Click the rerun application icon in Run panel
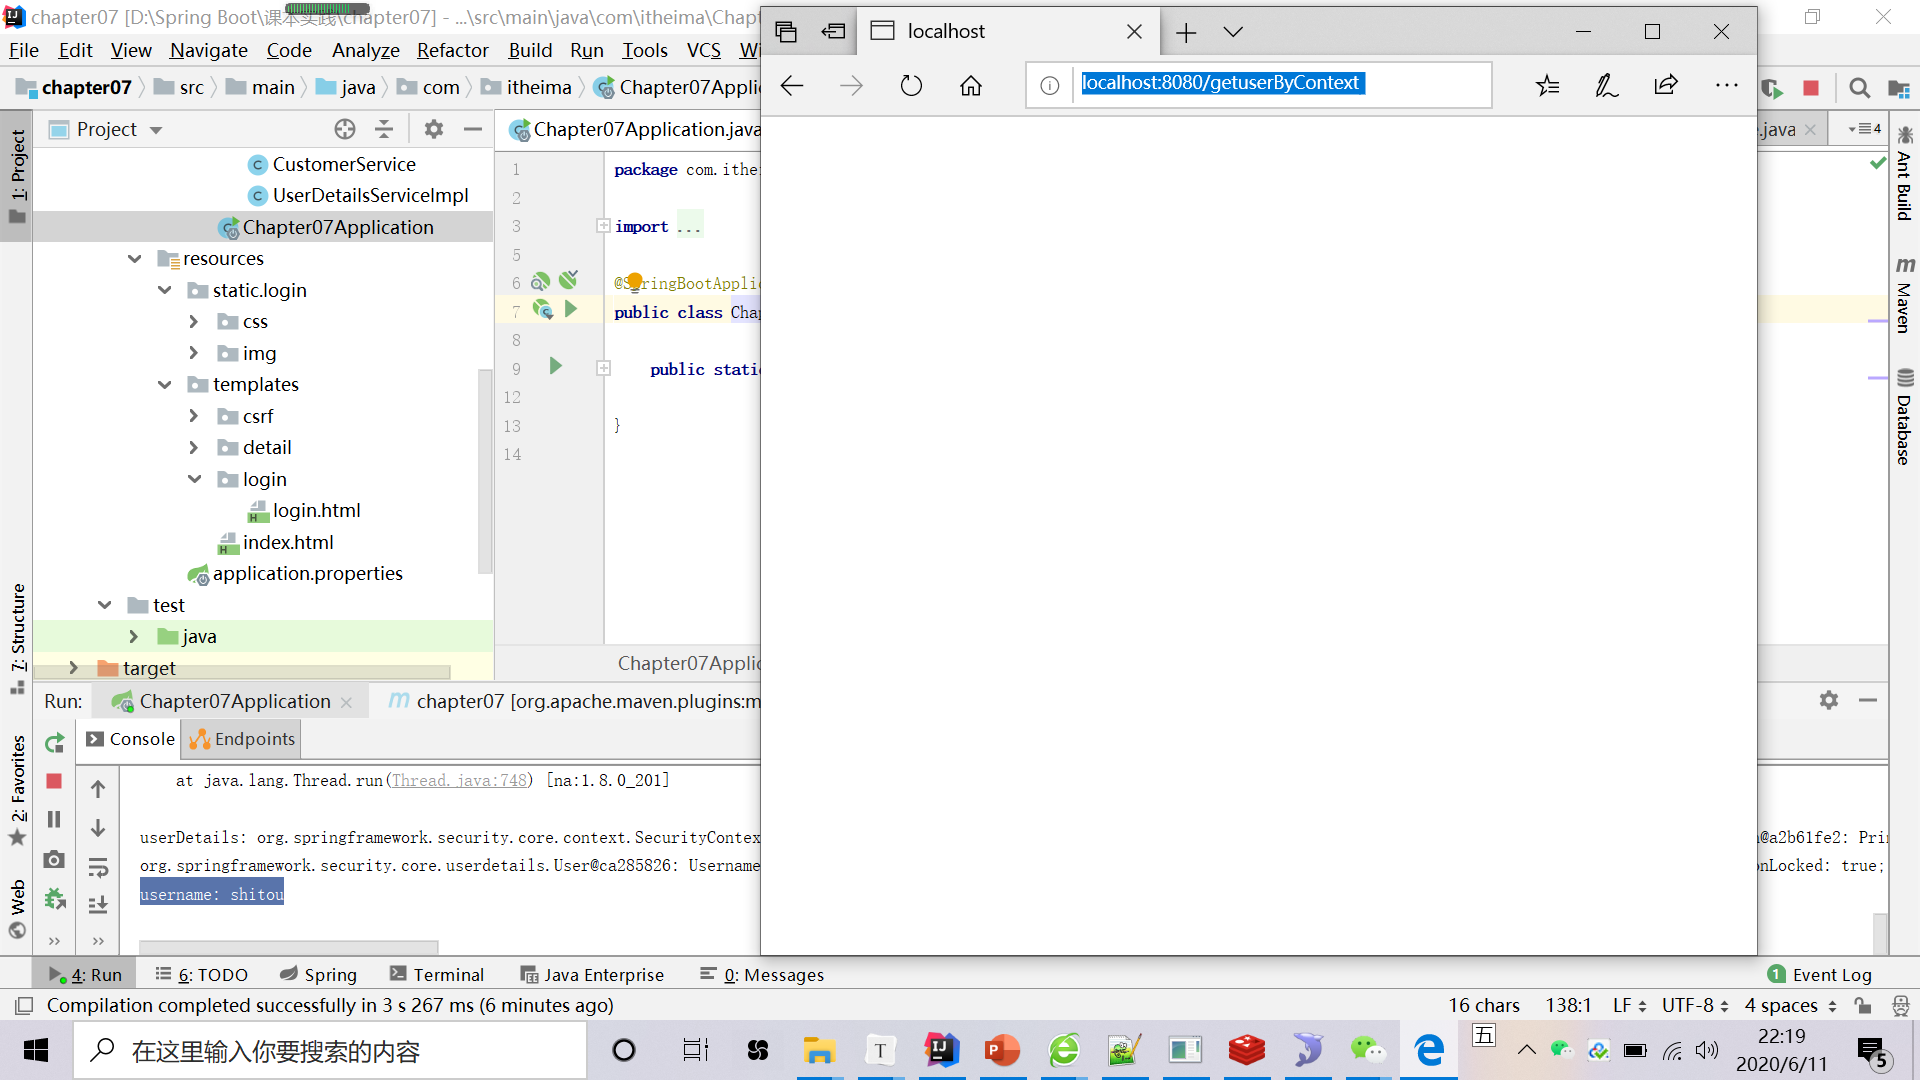Screen dimensions: 1920x1080 tap(55, 743)
